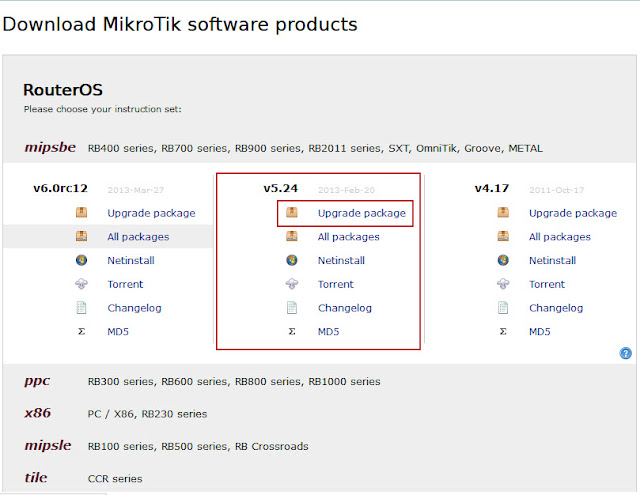The image size is (640, 495).
Task: Click the v4.17 Netinstall Windows icon
Action: [x=503, y=260]
